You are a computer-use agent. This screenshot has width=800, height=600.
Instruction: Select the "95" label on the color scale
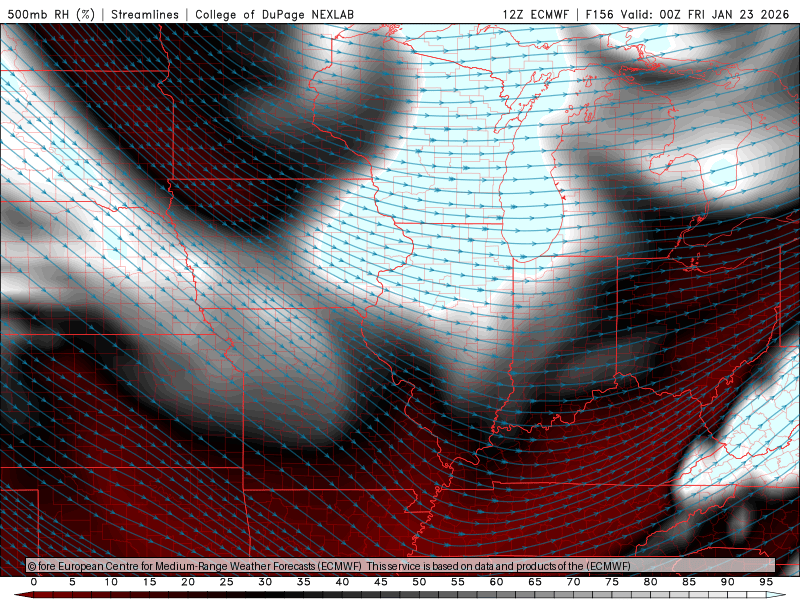coord(766,582)
